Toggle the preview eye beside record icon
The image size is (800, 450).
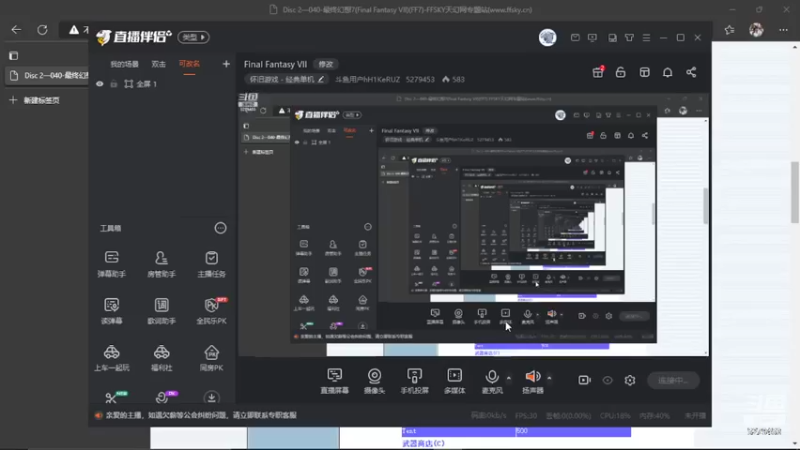(607, 380)
